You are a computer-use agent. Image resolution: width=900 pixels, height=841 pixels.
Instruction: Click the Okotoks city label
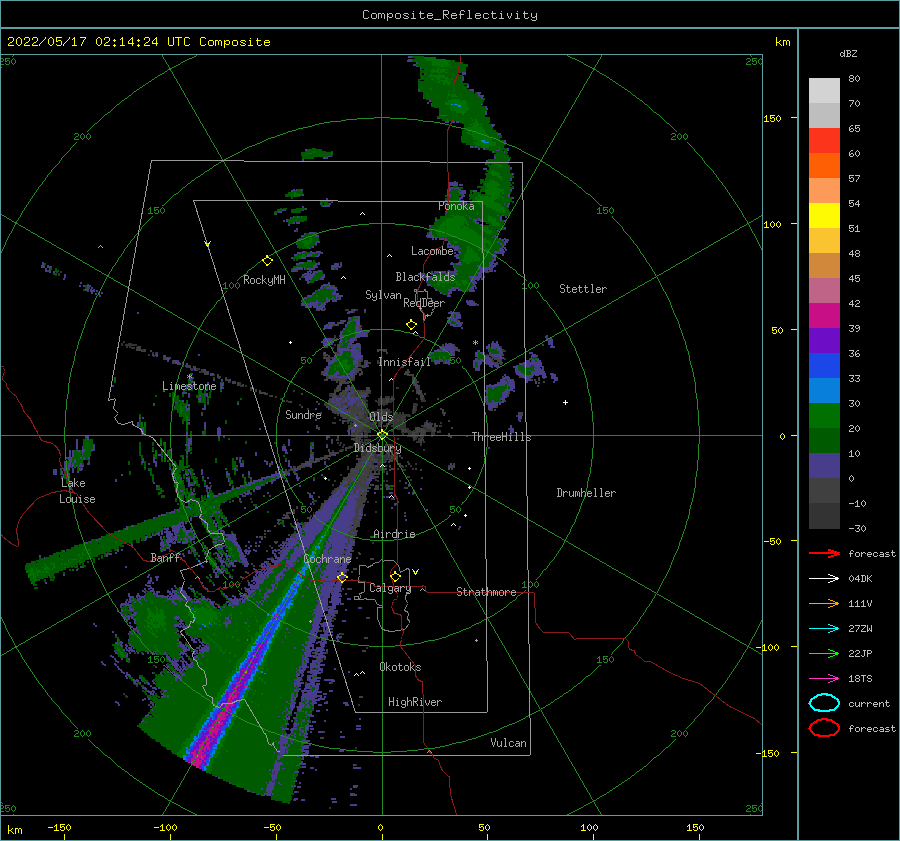(400, 667)
